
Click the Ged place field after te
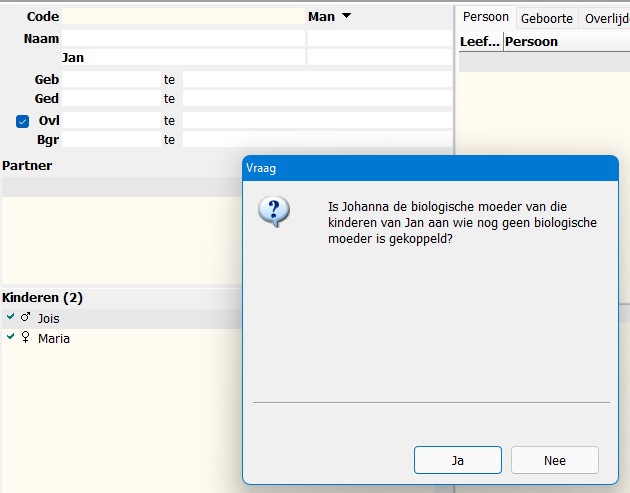point(316,99)
